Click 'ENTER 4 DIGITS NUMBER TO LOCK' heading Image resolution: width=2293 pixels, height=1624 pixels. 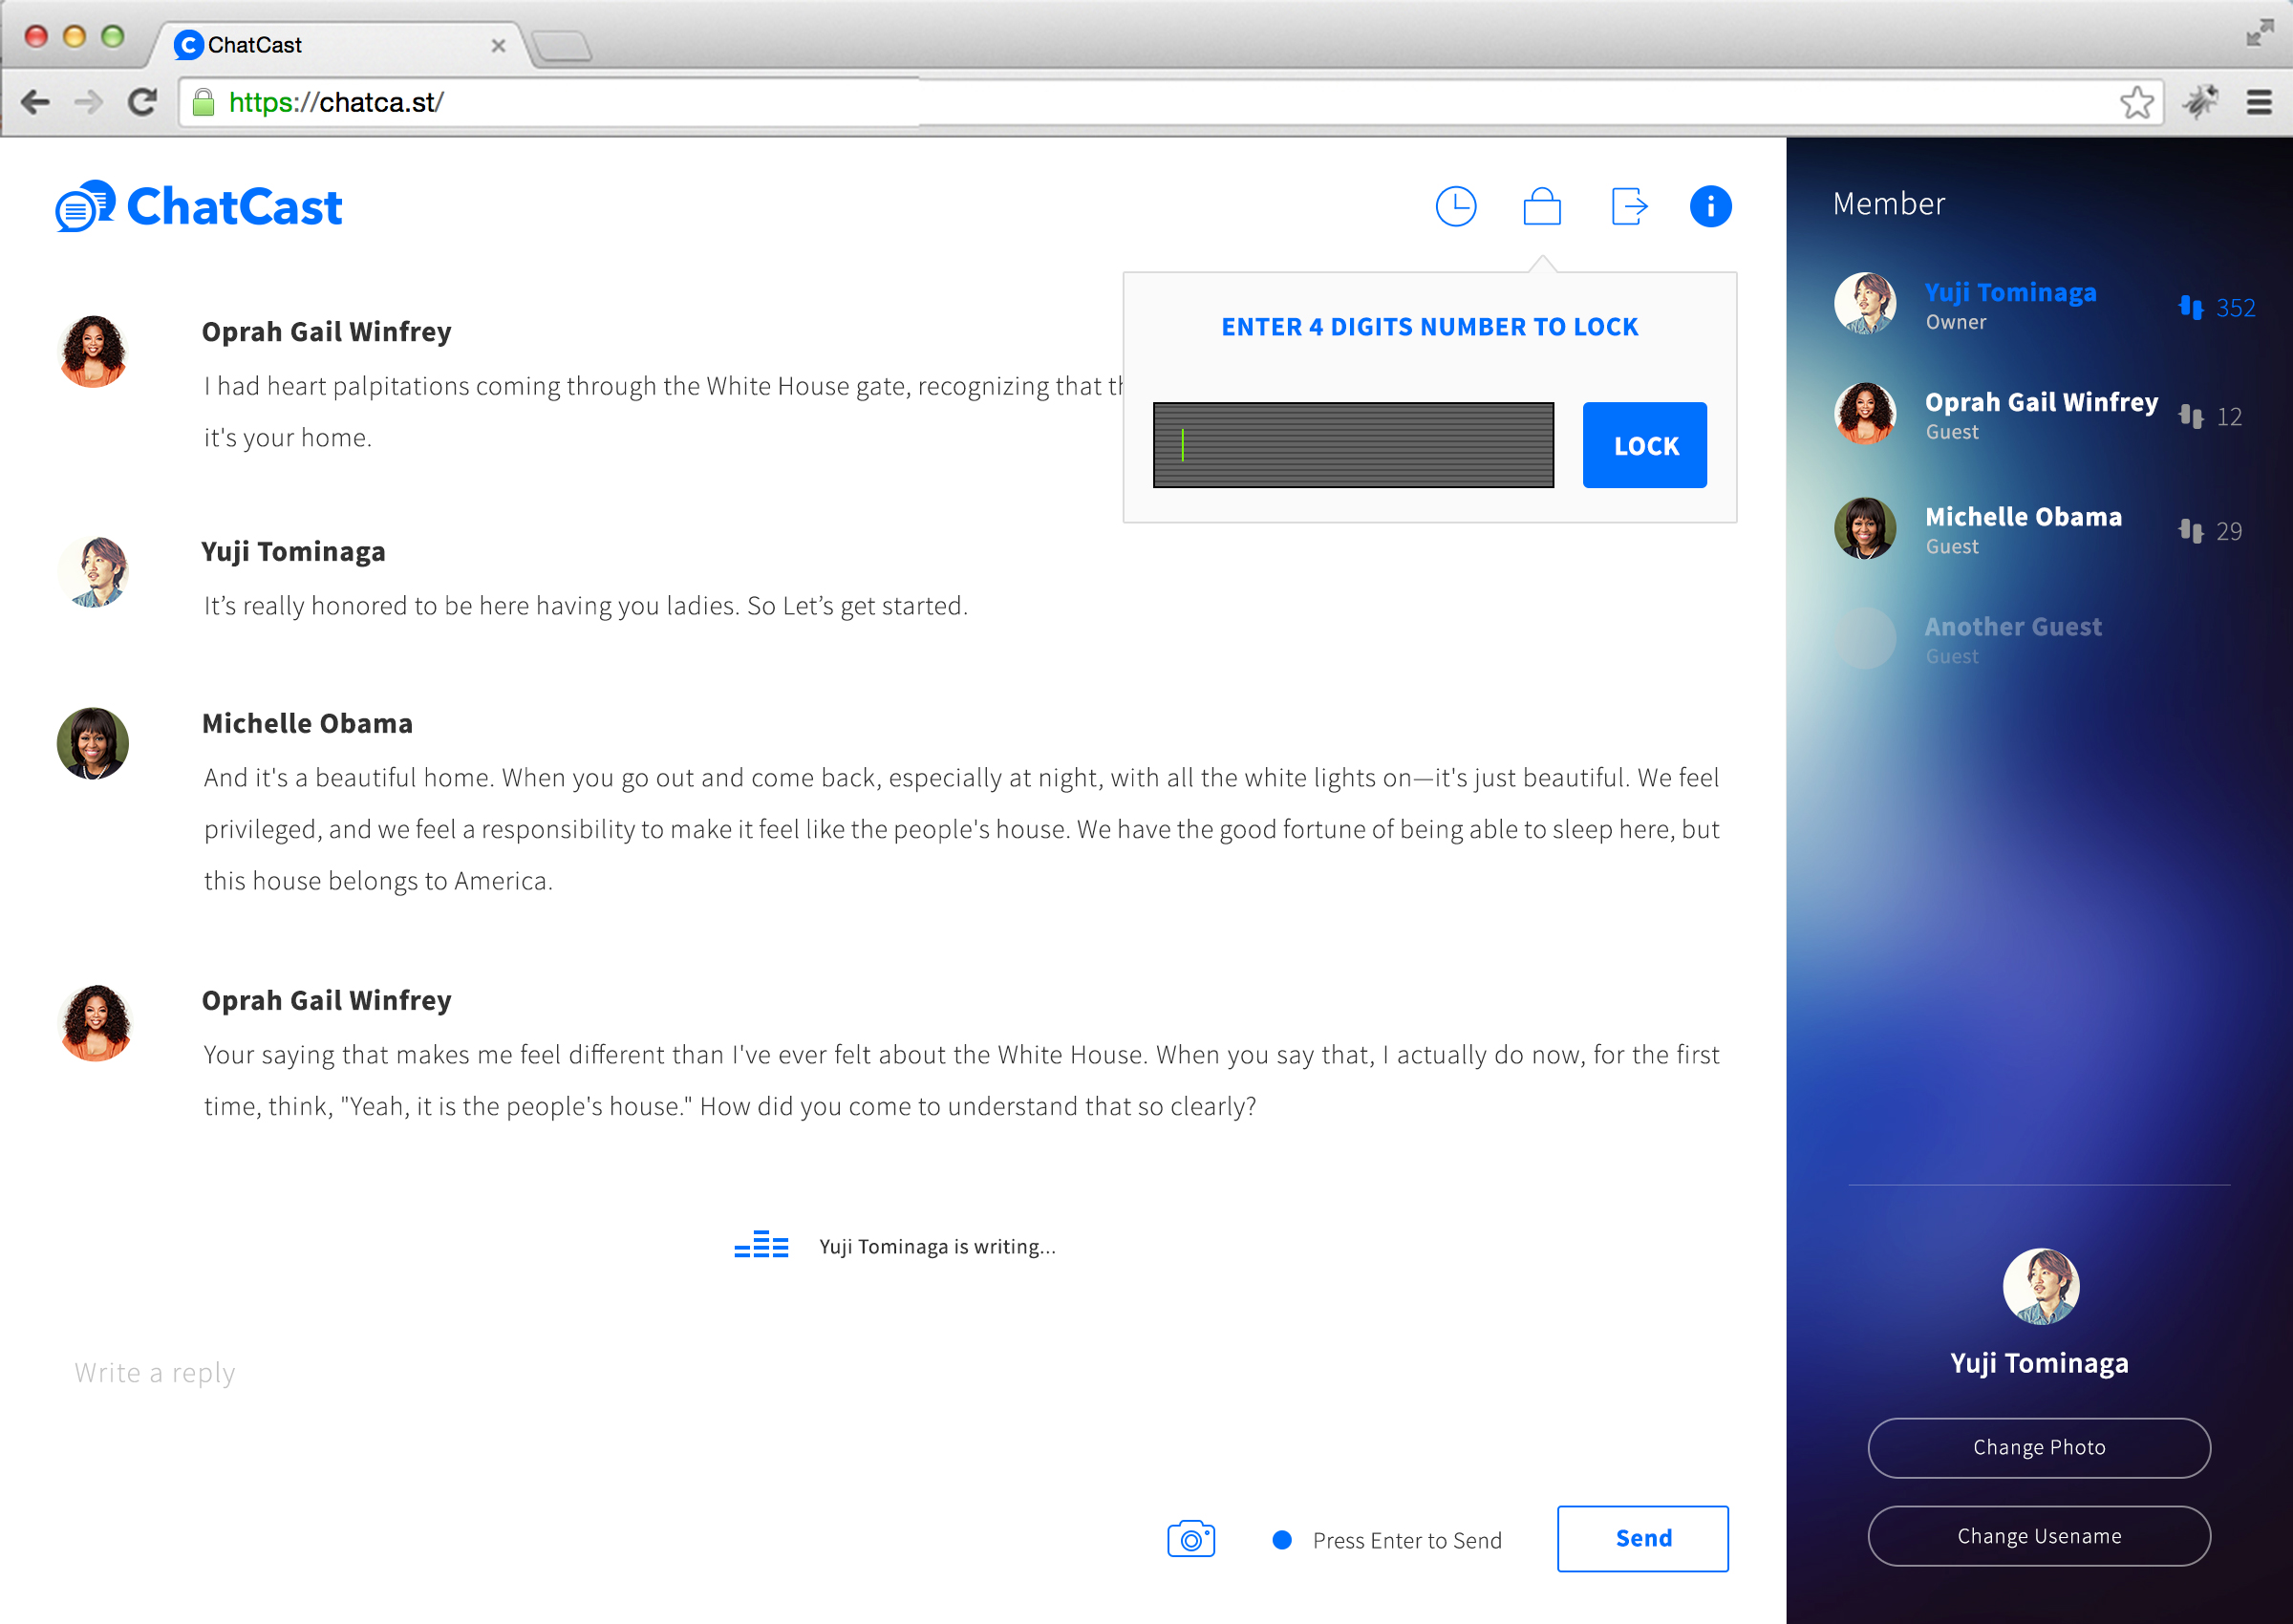pos(1429,327)
